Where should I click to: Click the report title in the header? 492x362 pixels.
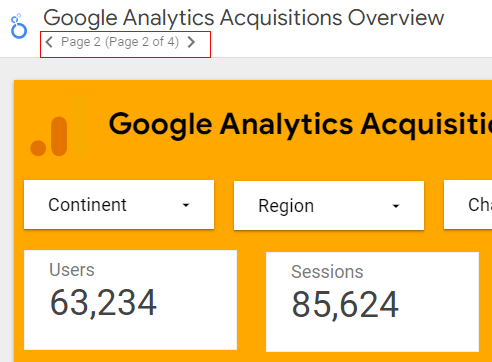coord(244,18)
